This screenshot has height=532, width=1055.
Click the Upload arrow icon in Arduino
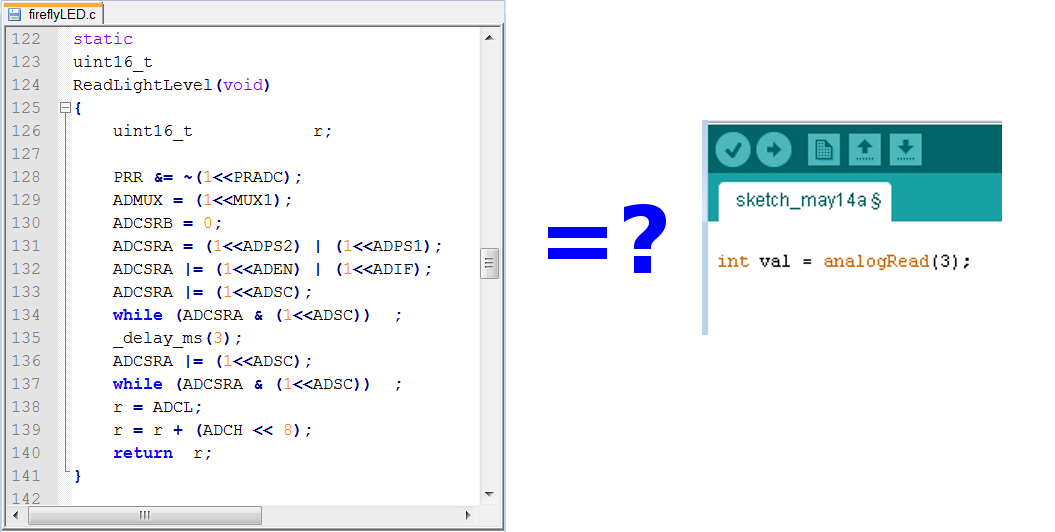click(x=774, y=149)
